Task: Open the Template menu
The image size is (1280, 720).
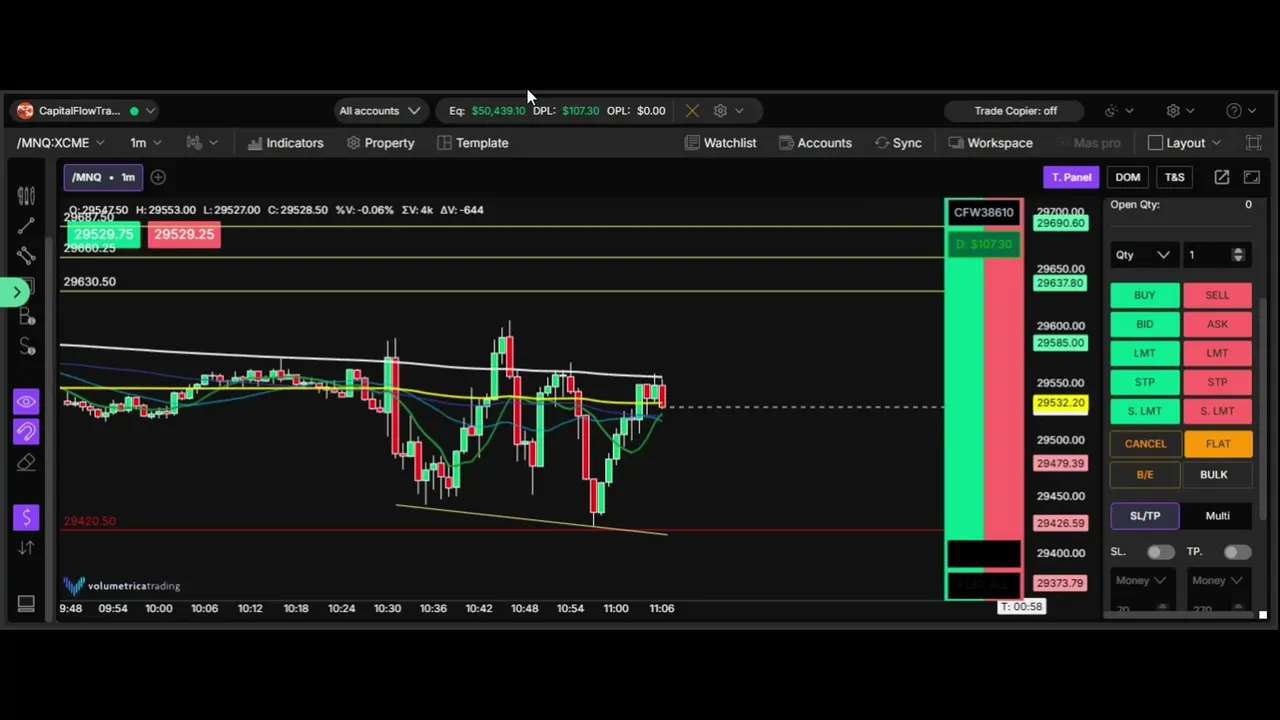Action: 473,143
